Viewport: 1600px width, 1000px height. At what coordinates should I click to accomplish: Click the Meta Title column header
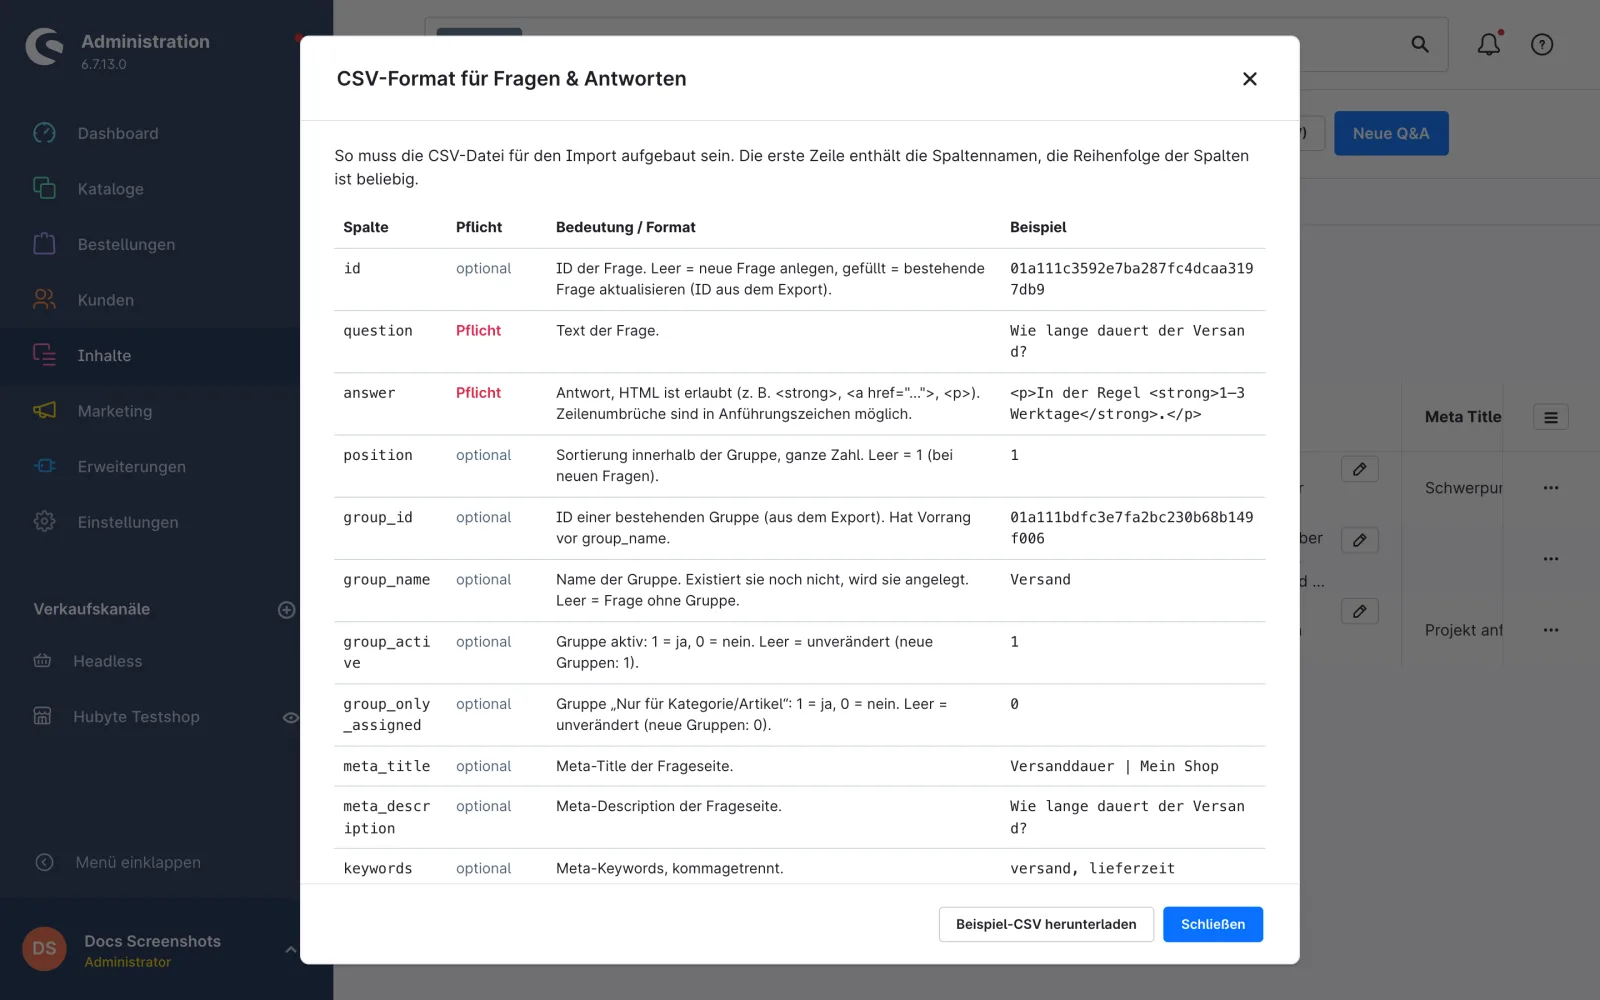coord(1463,417)
